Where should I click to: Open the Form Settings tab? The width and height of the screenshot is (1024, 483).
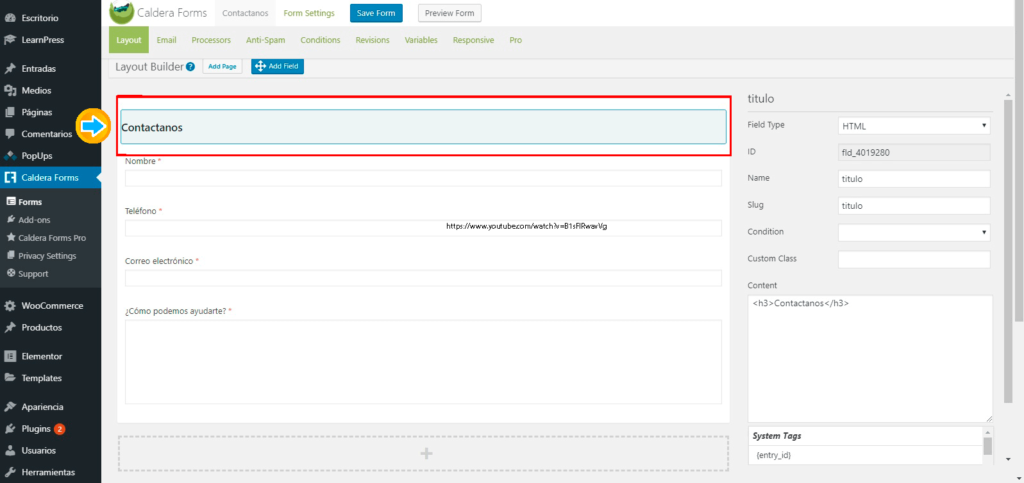tap(309, 13)
